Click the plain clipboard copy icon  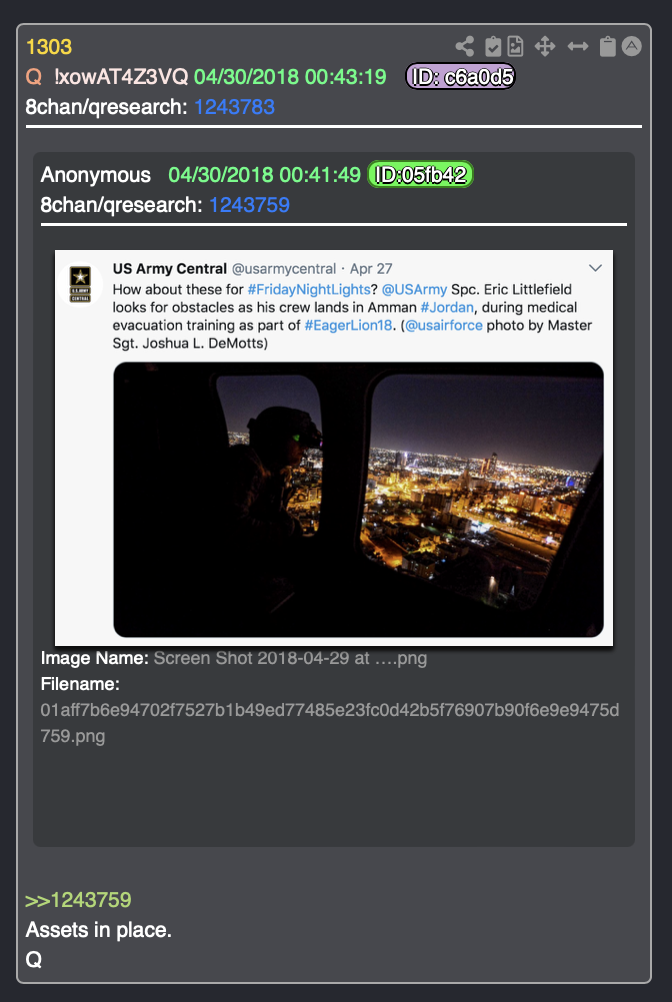607,47
